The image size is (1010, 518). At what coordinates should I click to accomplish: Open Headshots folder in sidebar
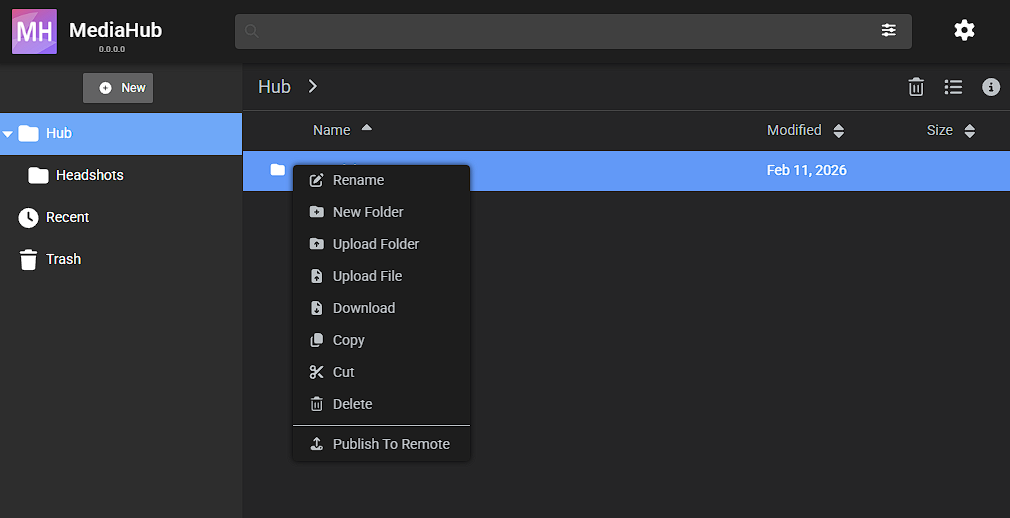point(89,175)
